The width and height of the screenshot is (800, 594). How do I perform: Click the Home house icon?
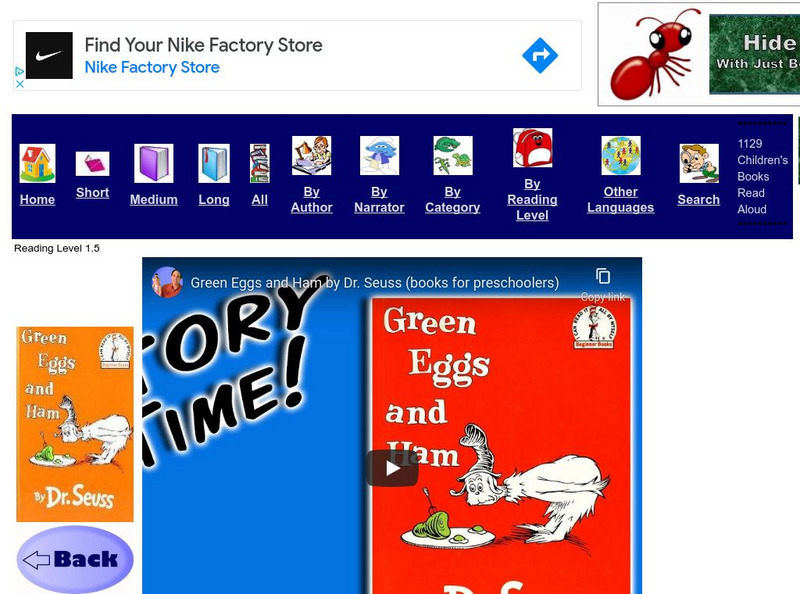click(37, 163)
